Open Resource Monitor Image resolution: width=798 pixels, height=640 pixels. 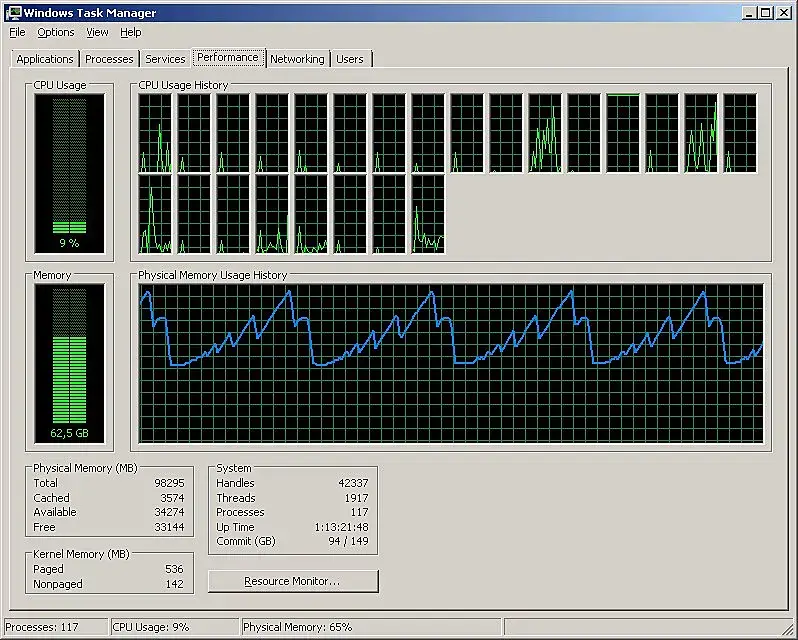tap(293, 581)
